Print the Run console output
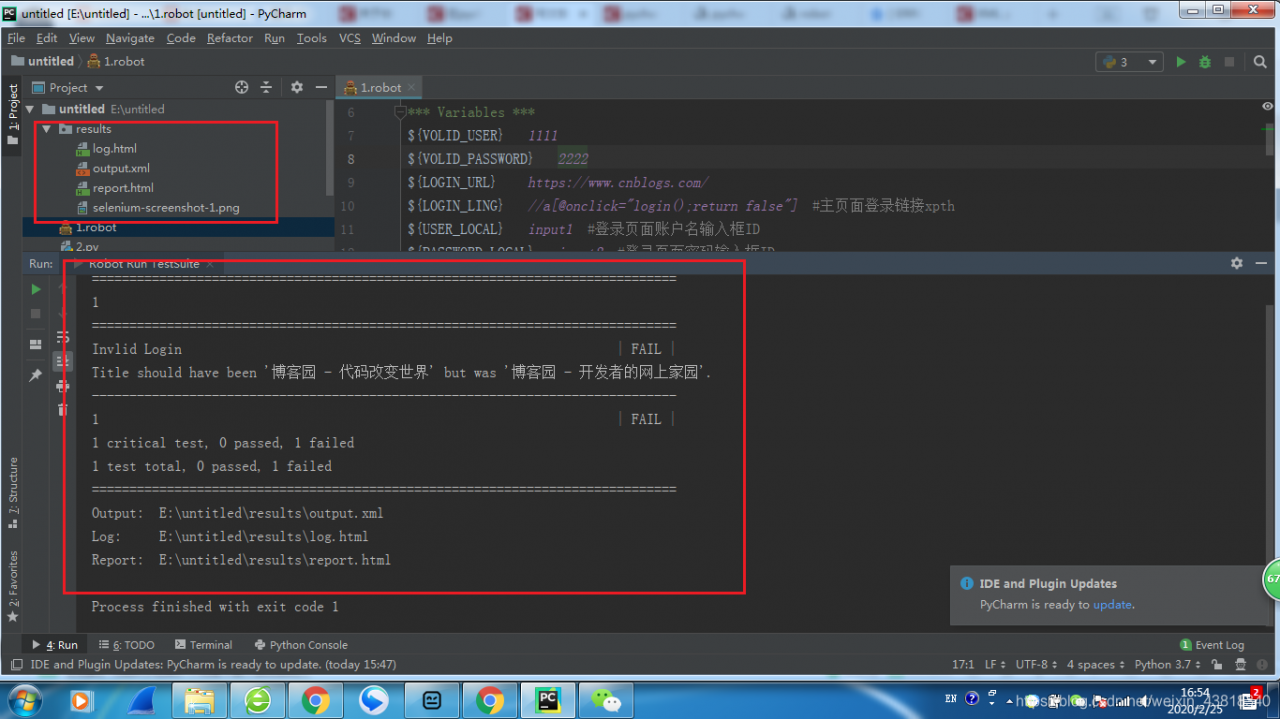1280x719 pixels. (63, 385)
